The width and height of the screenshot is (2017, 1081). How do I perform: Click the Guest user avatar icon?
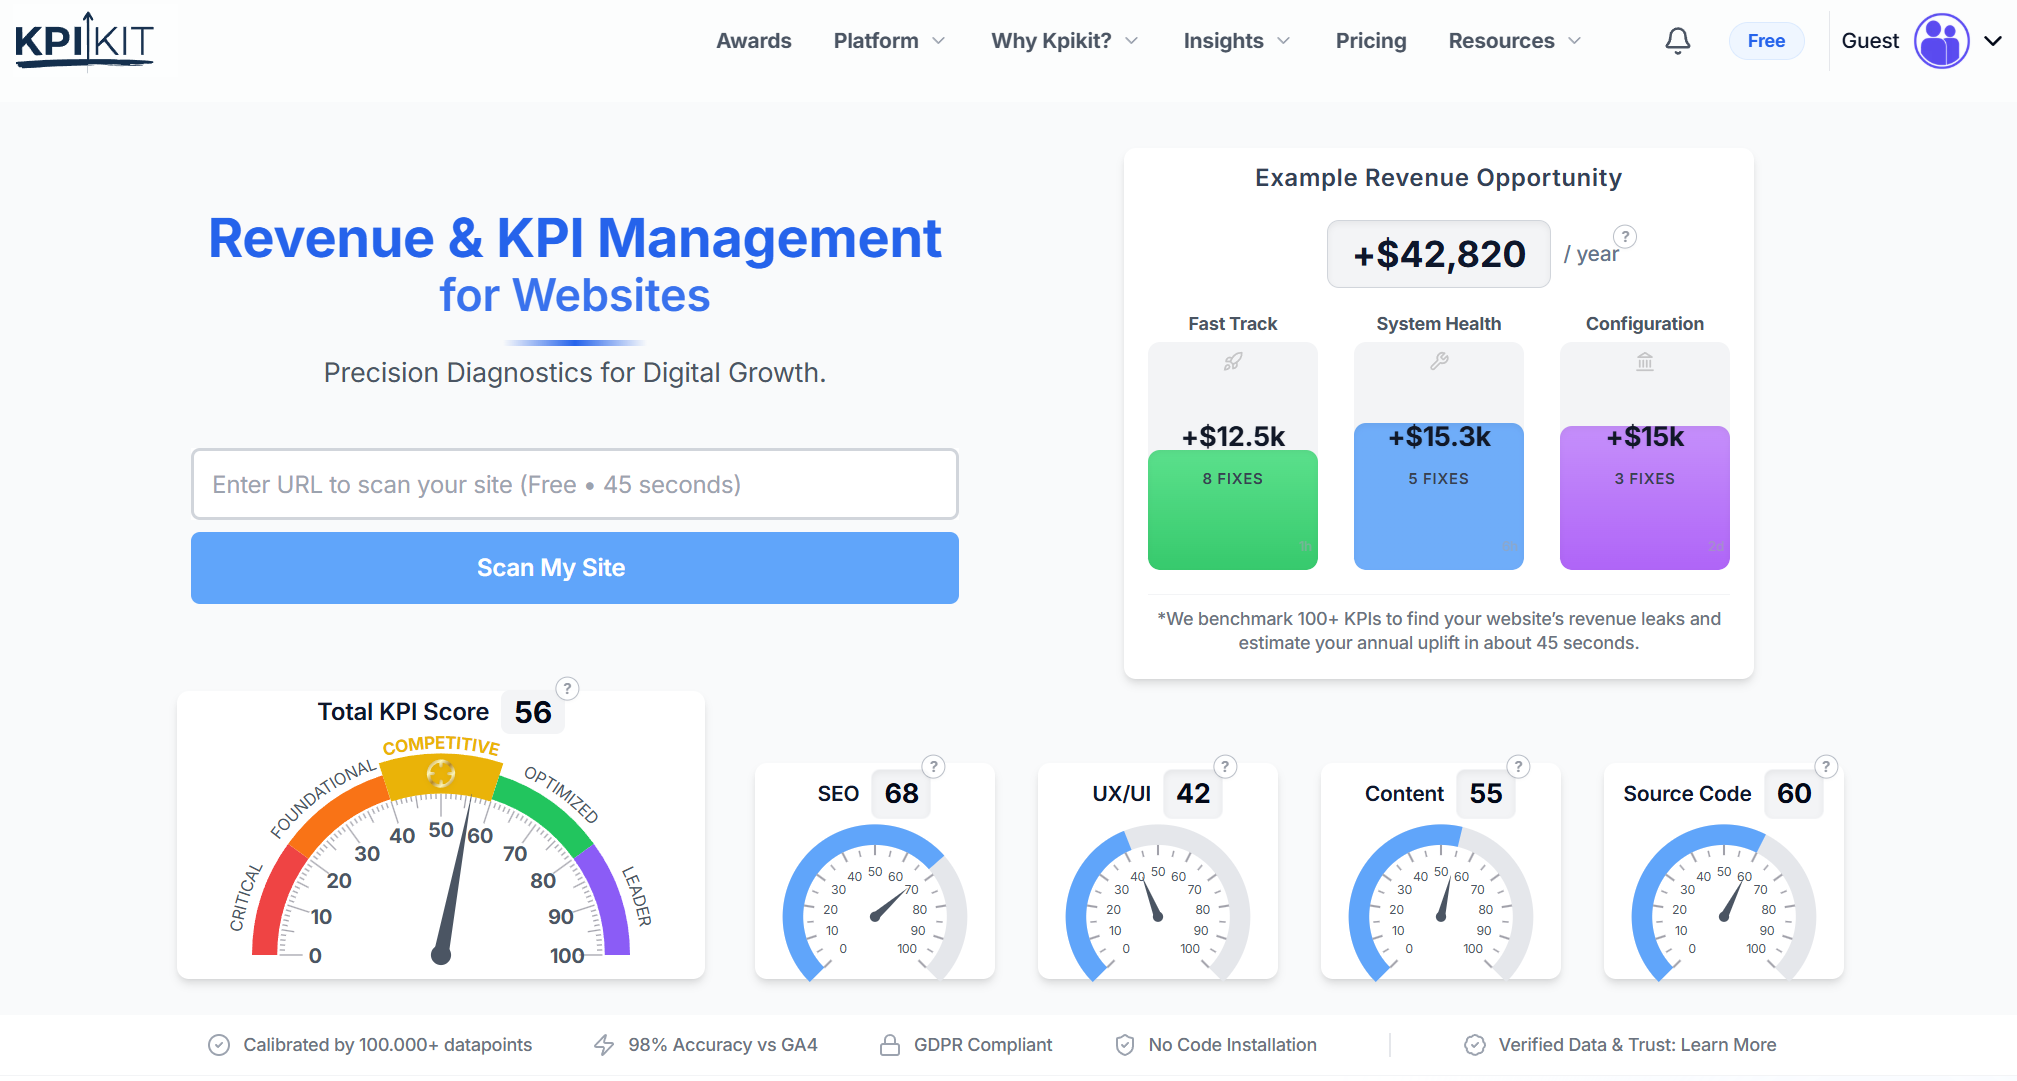pos(1941,41)
